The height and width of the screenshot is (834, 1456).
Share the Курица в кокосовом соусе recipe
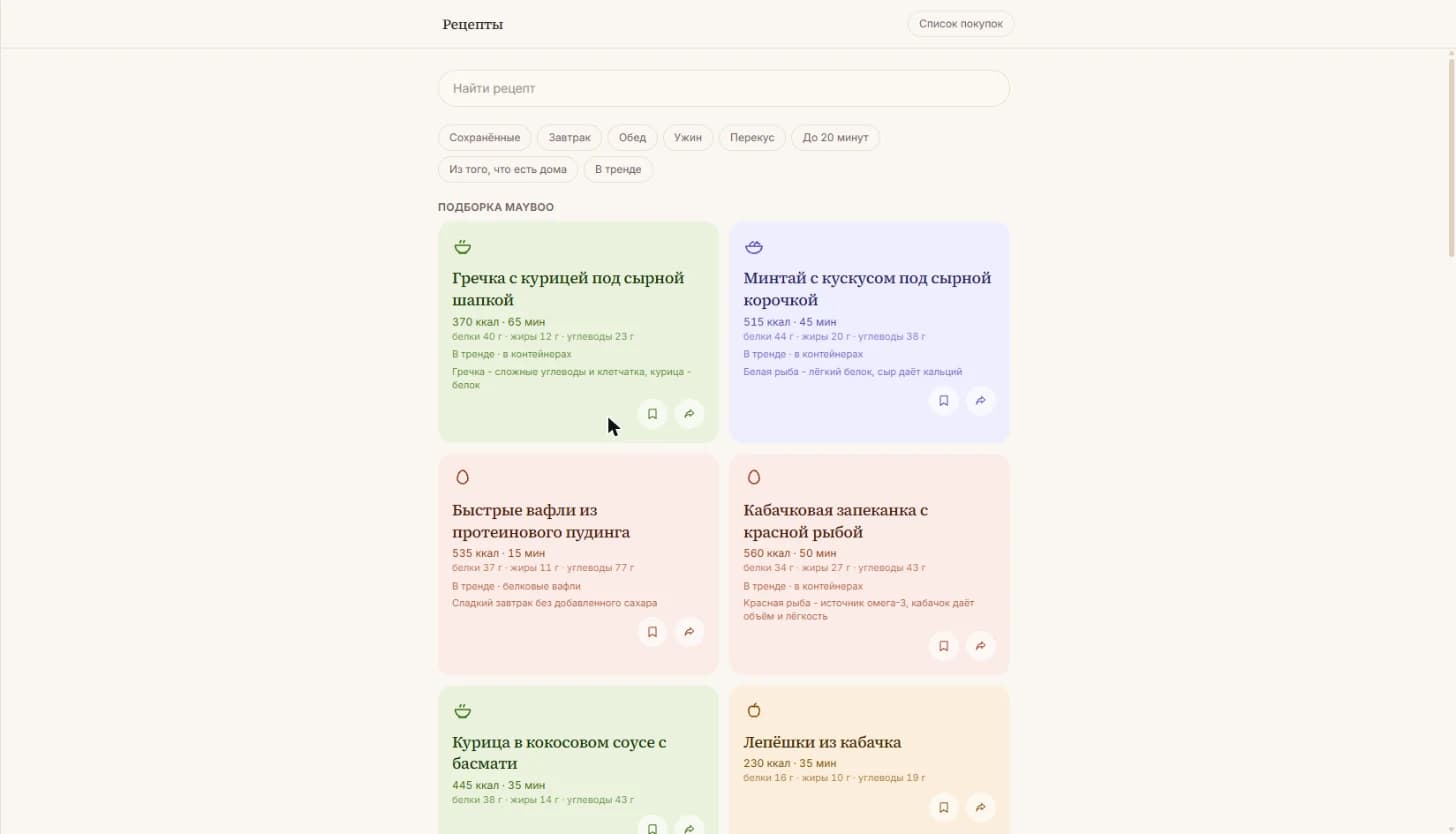689,825
